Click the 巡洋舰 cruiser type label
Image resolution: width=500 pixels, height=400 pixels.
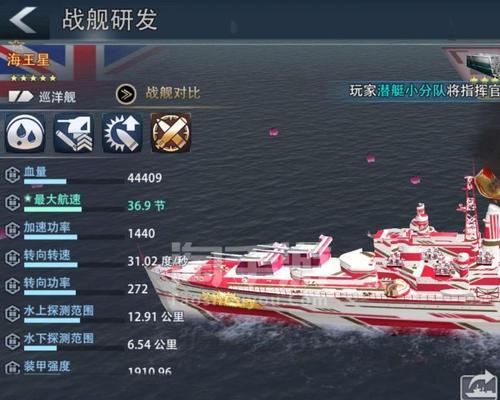click(57, 97)
